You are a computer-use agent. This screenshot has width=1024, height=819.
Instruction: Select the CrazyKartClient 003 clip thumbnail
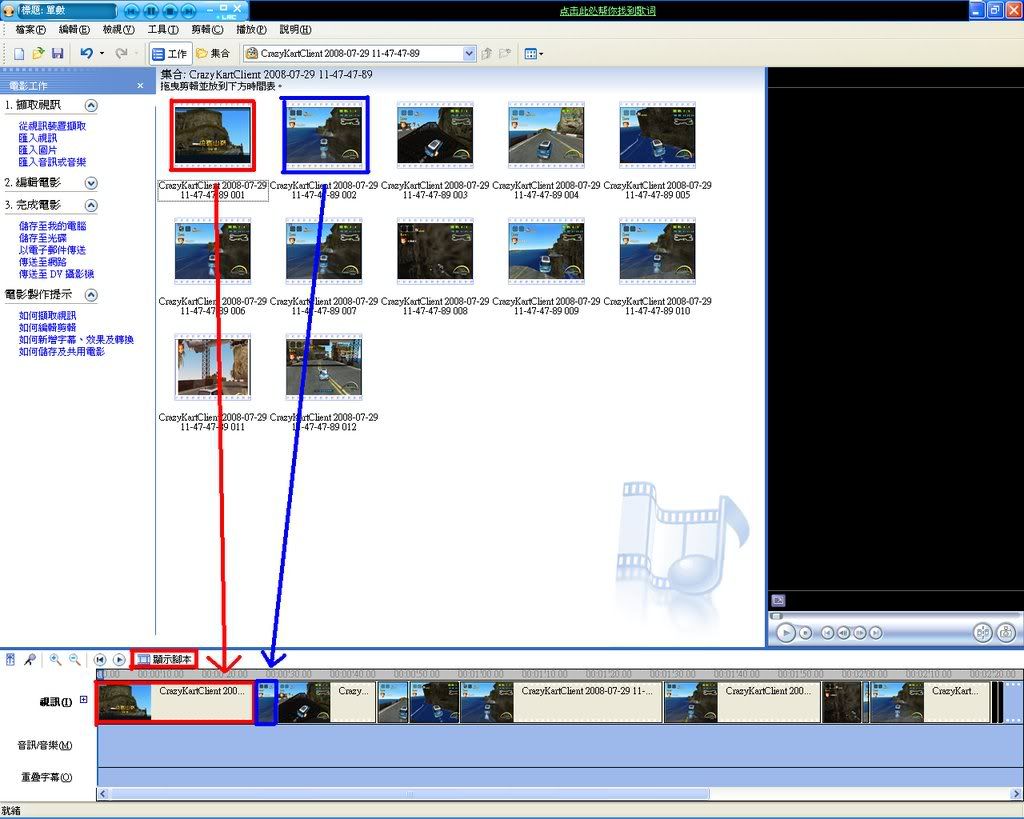435,136
